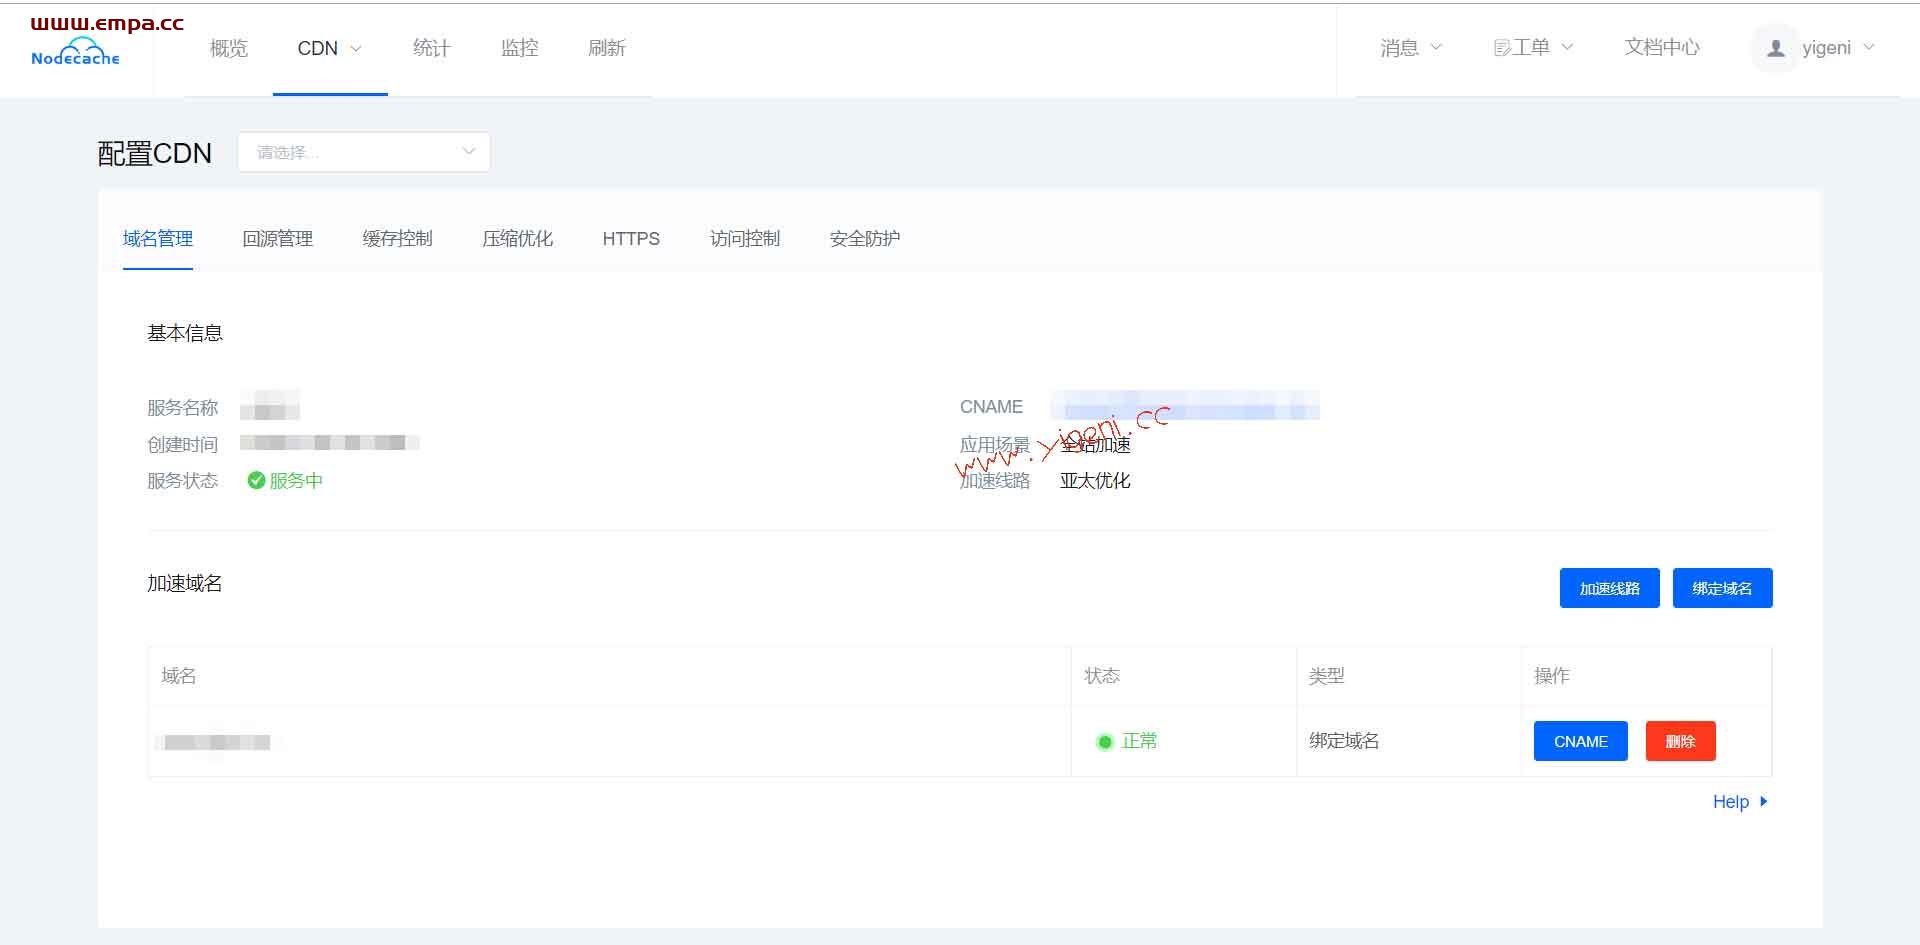Switch to the 域名管理 tab
The image size is (1920, 945).
coord(158,239)
